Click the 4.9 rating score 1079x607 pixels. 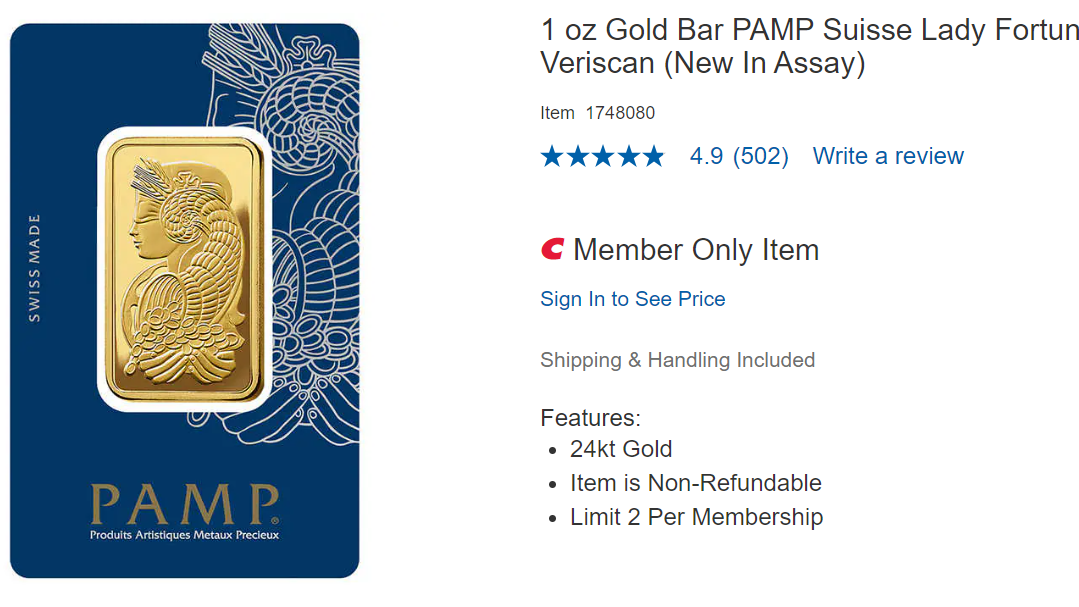tap(706, 156)
